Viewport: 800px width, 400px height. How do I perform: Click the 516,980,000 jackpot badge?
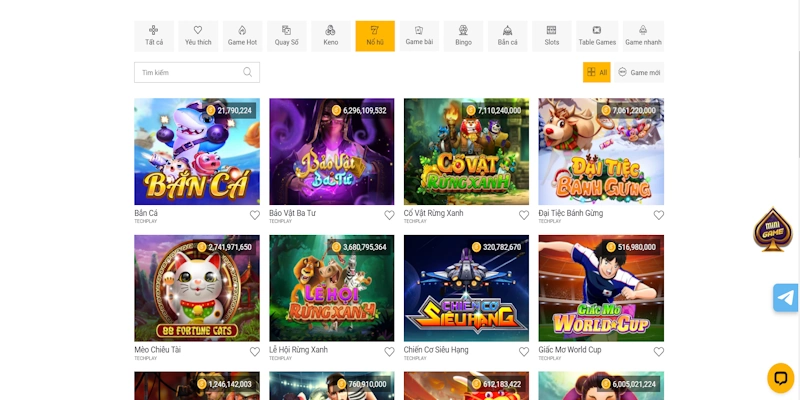click(x=632, y=247)
